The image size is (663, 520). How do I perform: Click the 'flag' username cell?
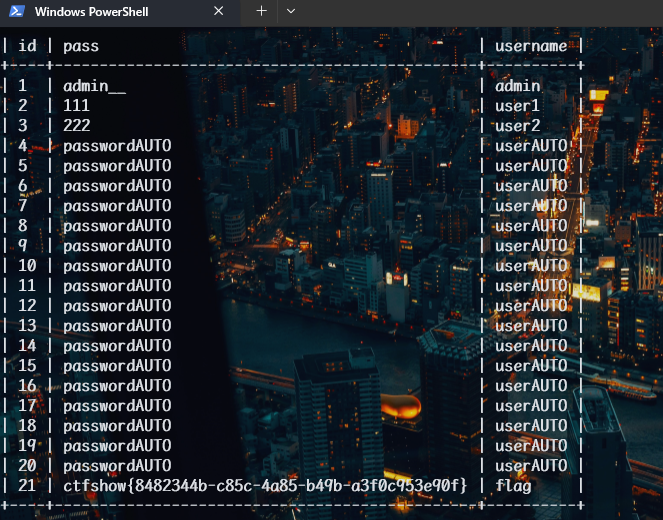(513, 486)
